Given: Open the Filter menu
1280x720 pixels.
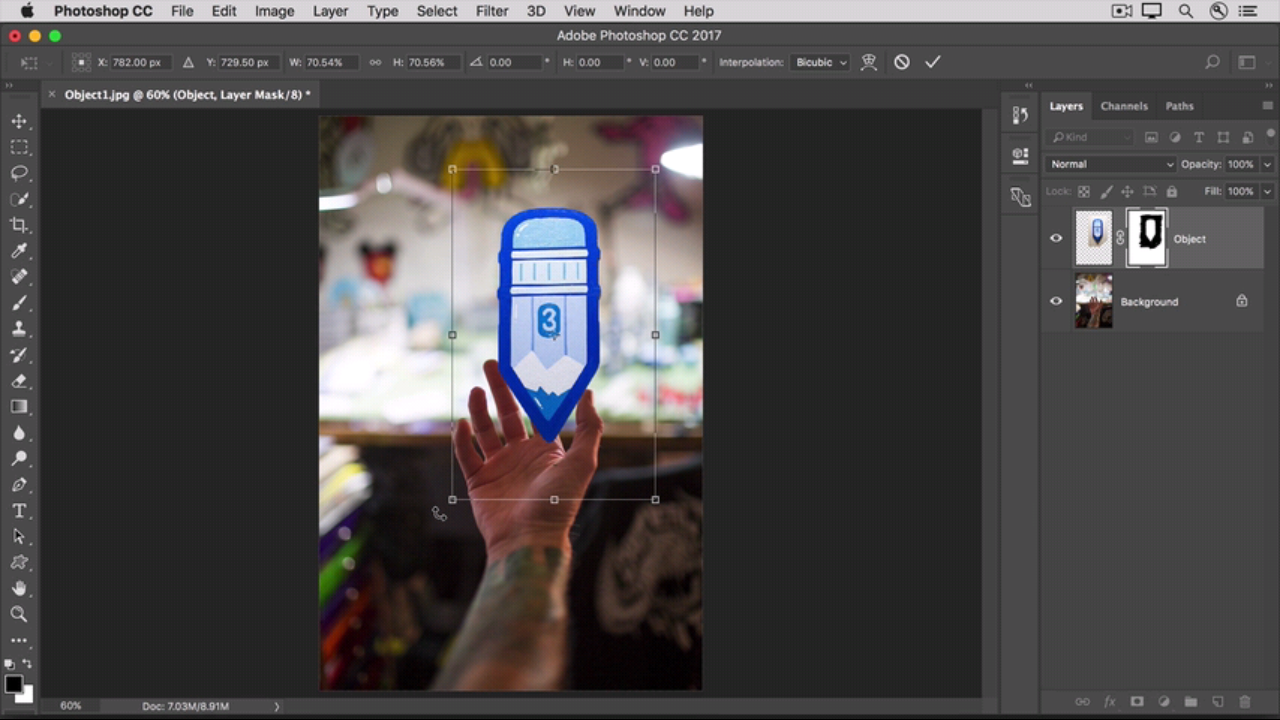Looking at the screenshot, I should coord(491,11).
